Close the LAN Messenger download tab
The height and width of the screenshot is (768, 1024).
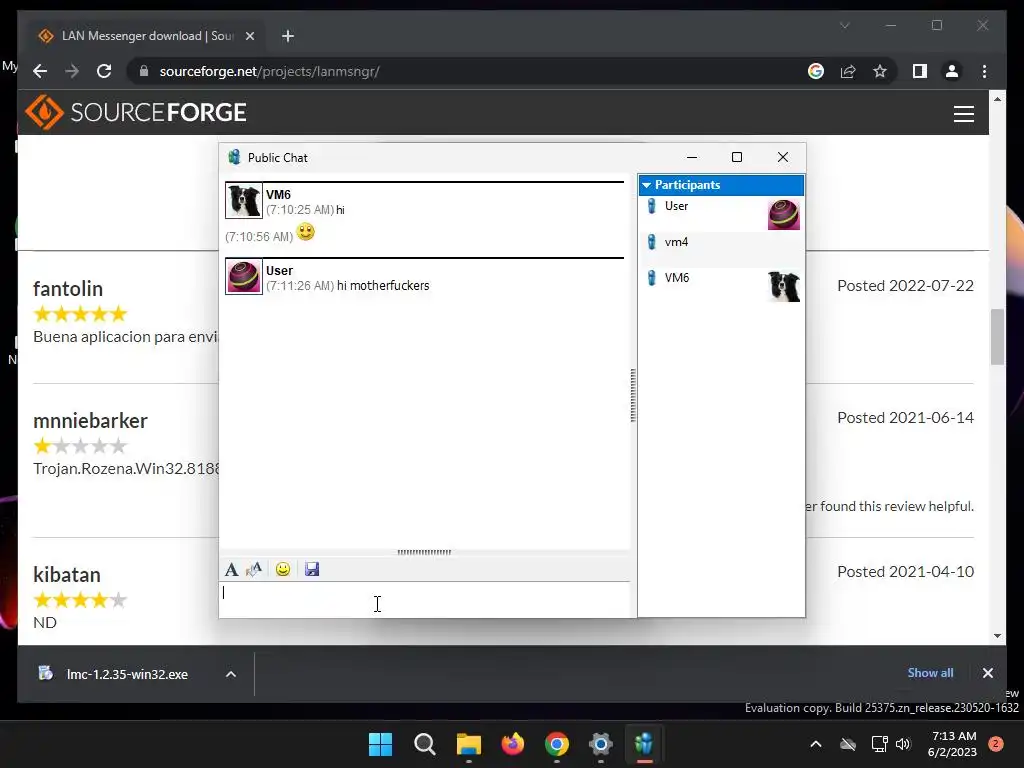pyautogui.click(x=249, y=36)
